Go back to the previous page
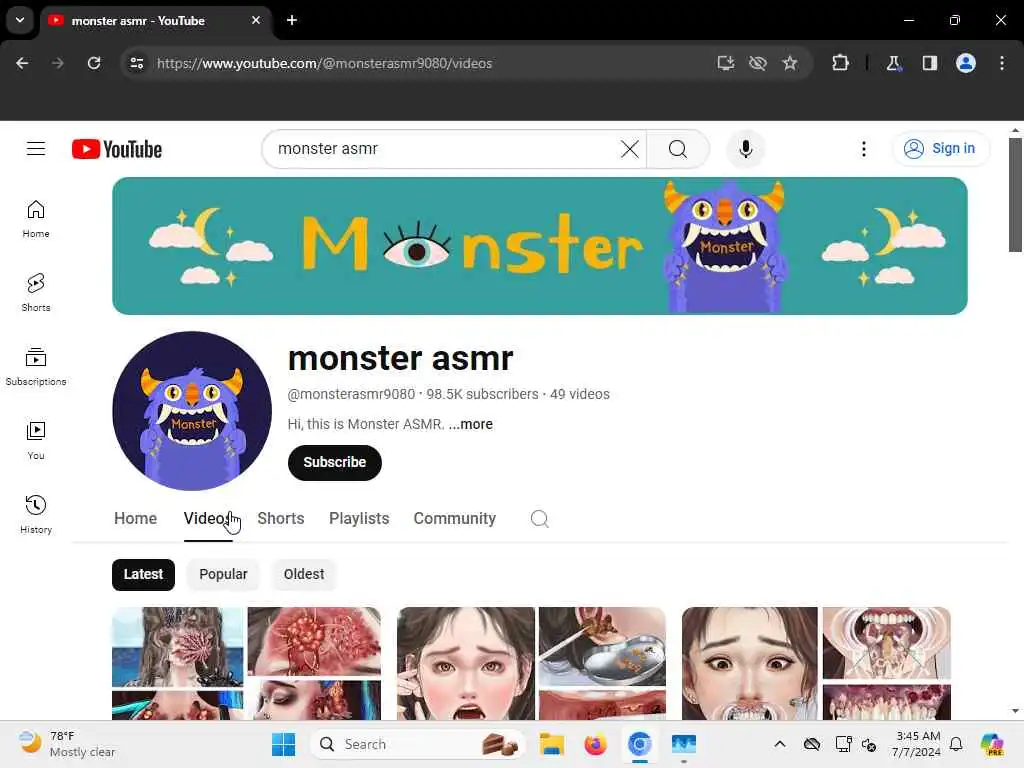This screenshot has width=1024, height=768. [x=22, y=63]
